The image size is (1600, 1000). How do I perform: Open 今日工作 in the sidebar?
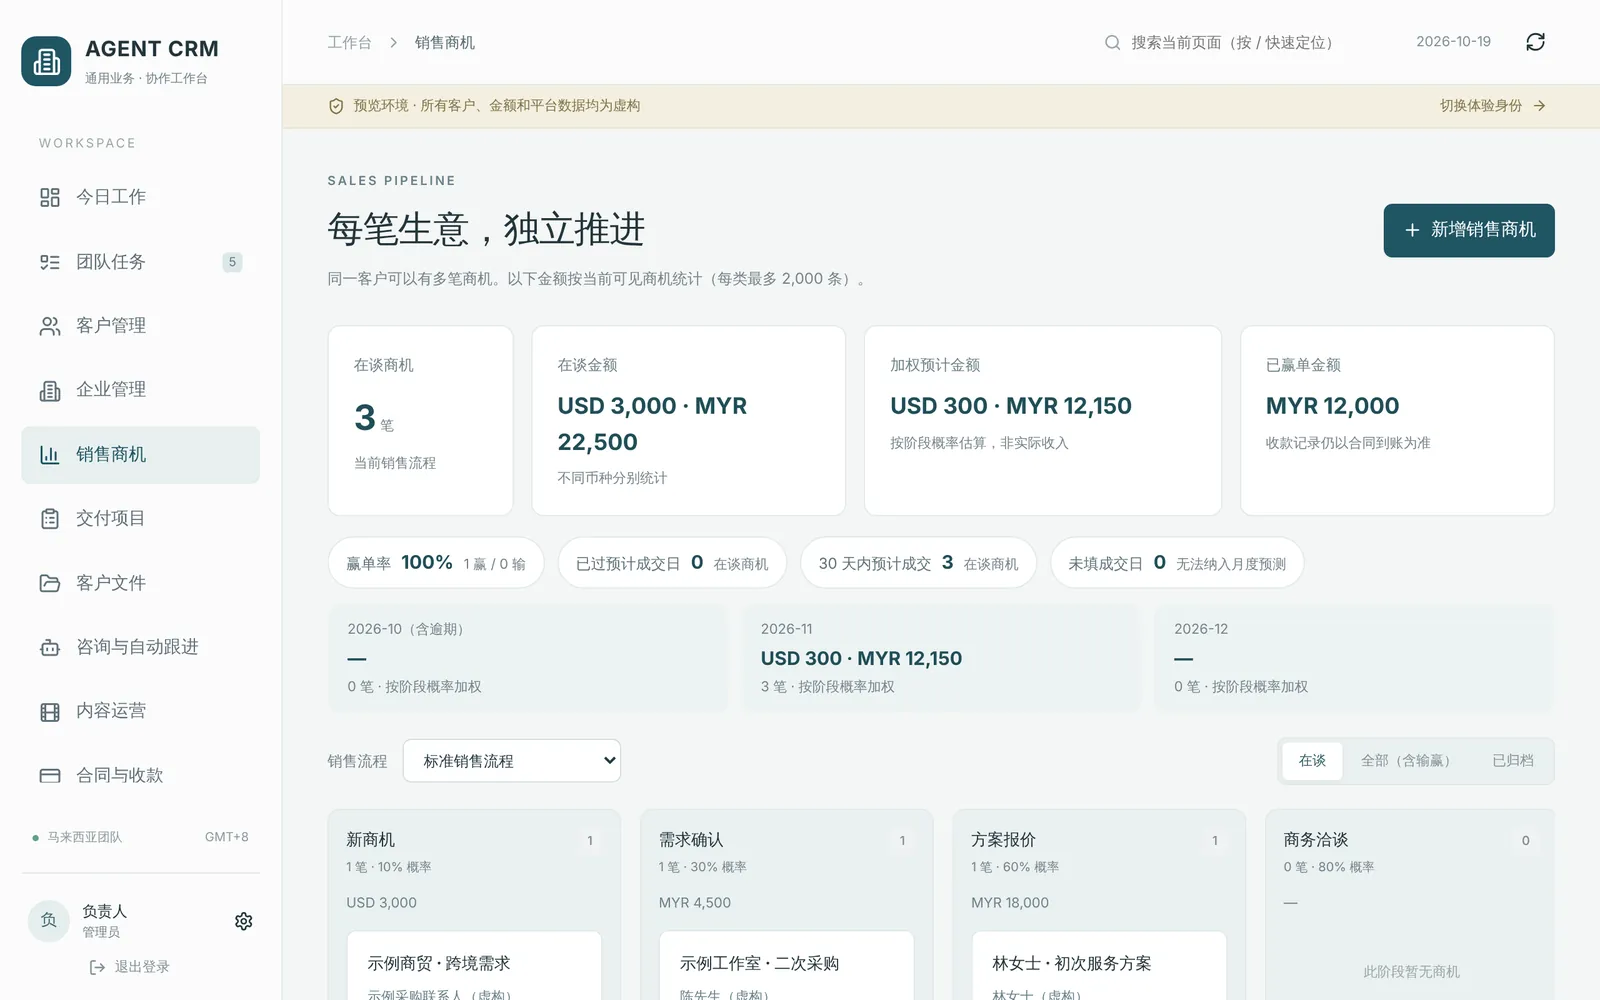coord(141,198)
